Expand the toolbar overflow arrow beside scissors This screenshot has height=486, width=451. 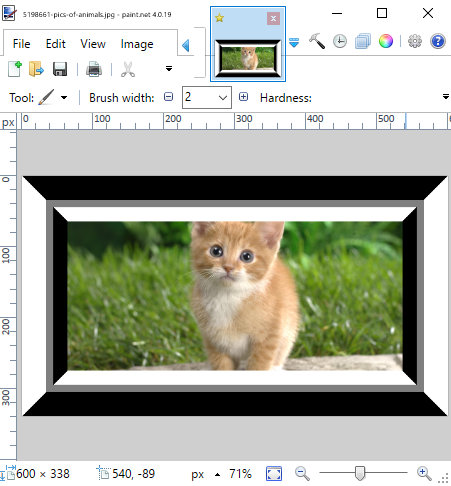coord(169,69)
